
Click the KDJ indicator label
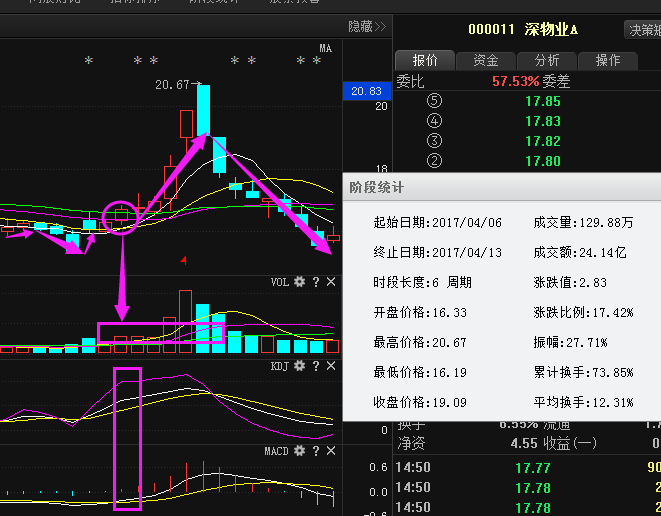tap(280, 366)
